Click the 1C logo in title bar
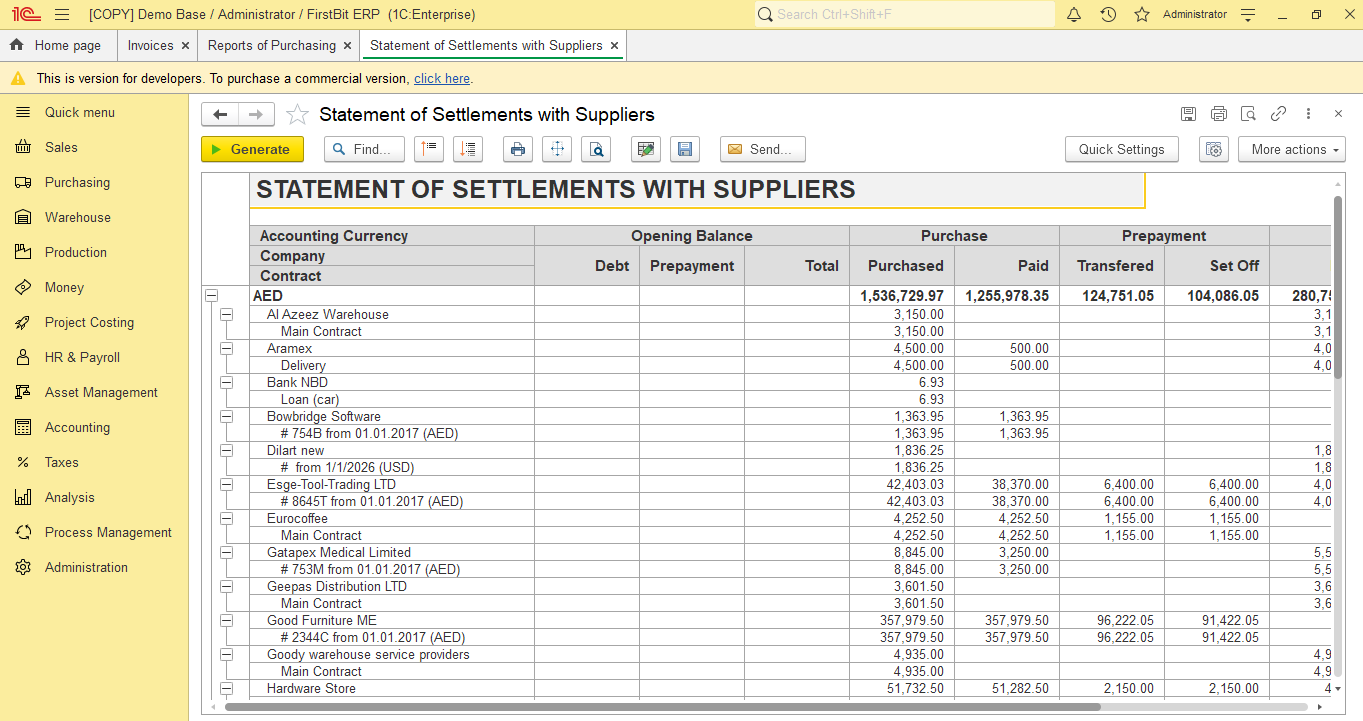The width and height of the screenshot is (1363, 721). (25, 15)
